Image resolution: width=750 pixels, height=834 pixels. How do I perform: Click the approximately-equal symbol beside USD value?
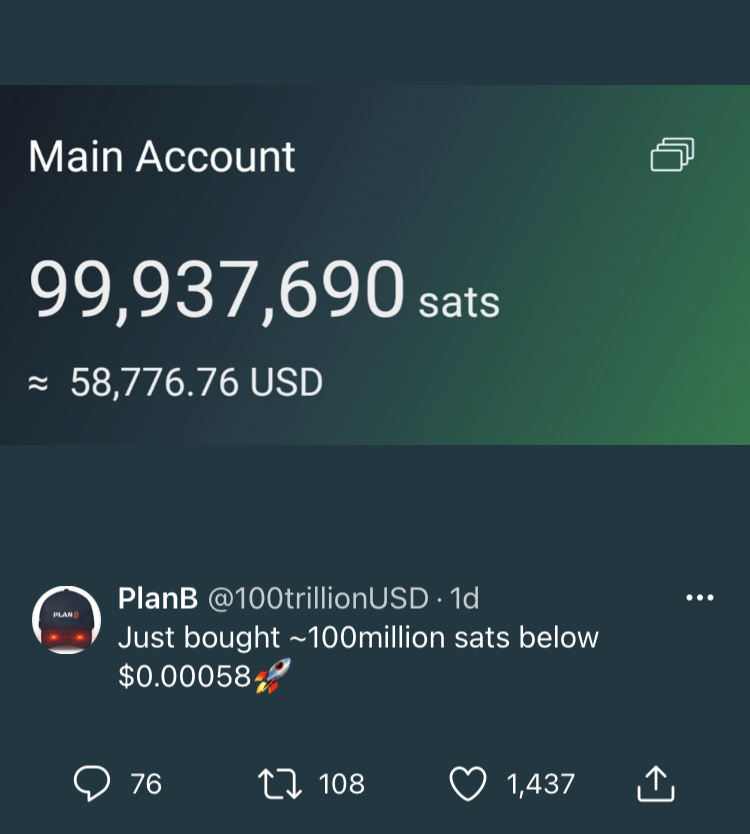click(38, 383)
